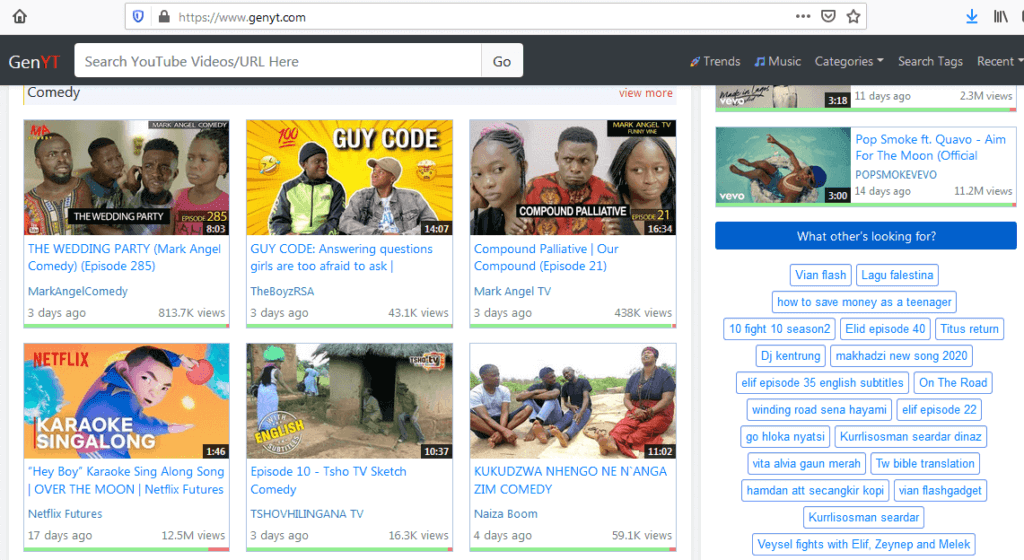Screen dimensions: 1024x560
Task: Open the Downloads arrow icon
Action: click(x=972, y=16)
